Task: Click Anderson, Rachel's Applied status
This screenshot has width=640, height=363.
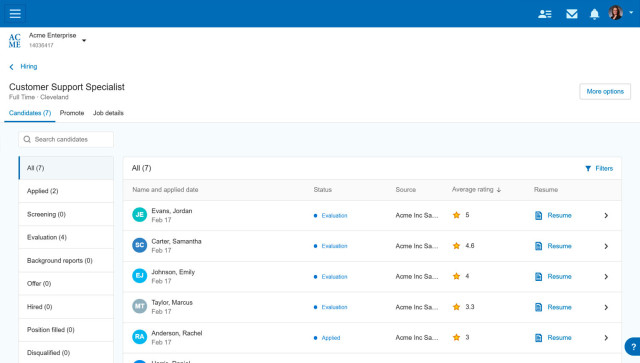Action: click(331, 338)
